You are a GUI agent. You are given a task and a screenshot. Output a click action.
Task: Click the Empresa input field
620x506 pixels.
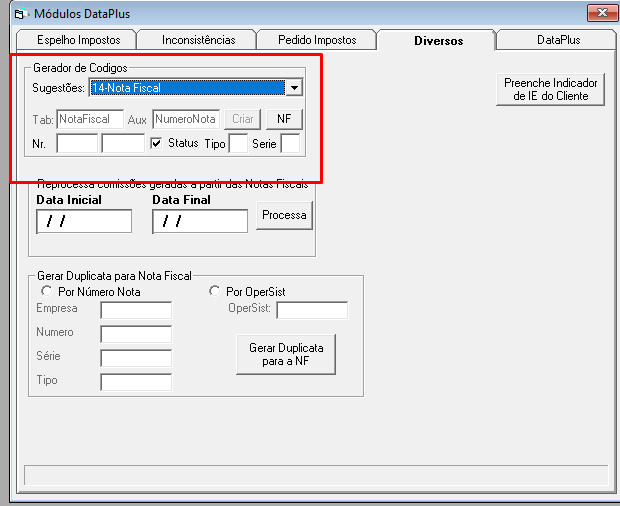[x=136, y=310]
